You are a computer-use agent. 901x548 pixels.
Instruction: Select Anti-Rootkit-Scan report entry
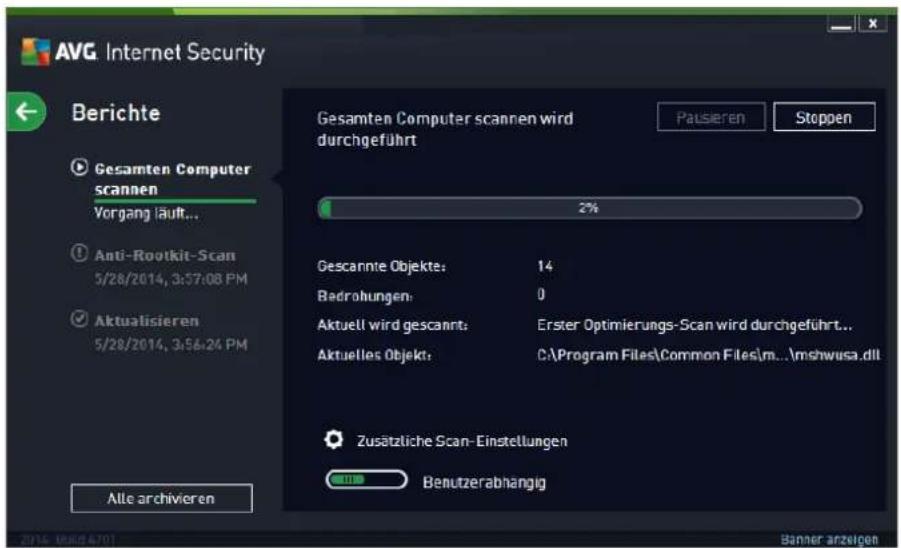point(165,255)
